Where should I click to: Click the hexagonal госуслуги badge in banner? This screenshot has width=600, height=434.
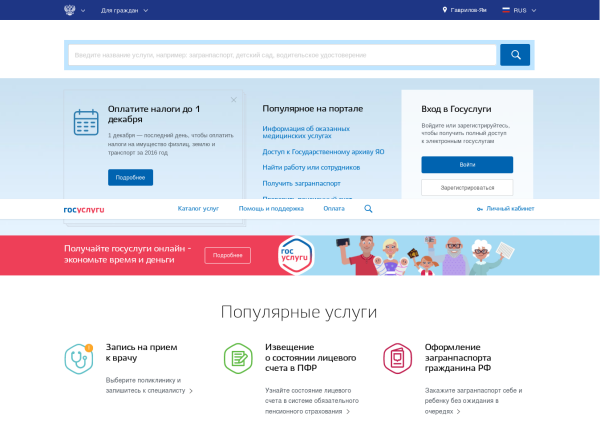point(296,255)
